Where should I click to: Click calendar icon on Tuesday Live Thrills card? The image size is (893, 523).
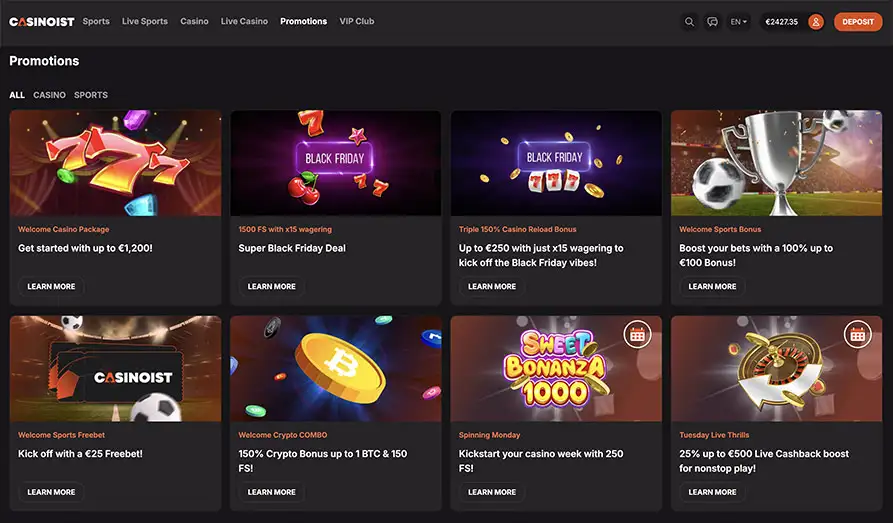click(857, 335)
